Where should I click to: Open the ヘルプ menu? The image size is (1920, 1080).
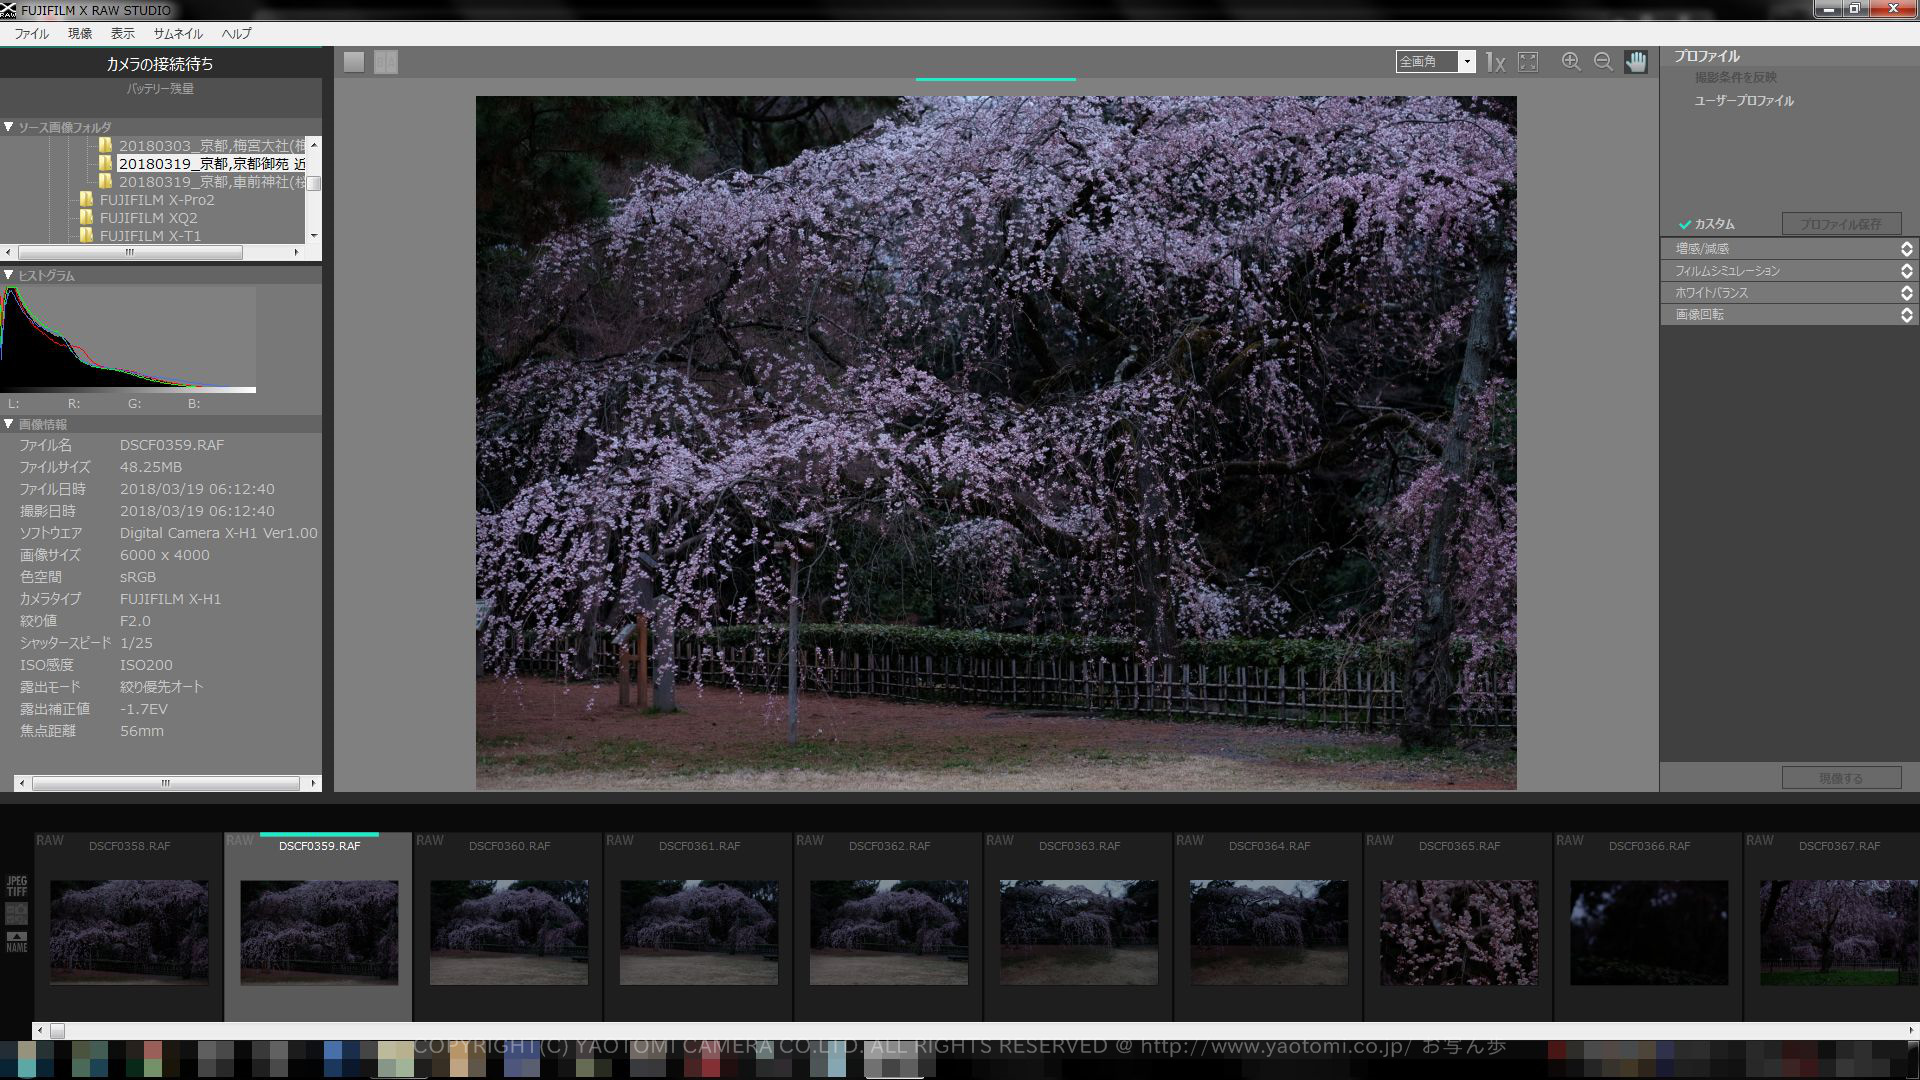pyautogui.click(x=236, y=33)
